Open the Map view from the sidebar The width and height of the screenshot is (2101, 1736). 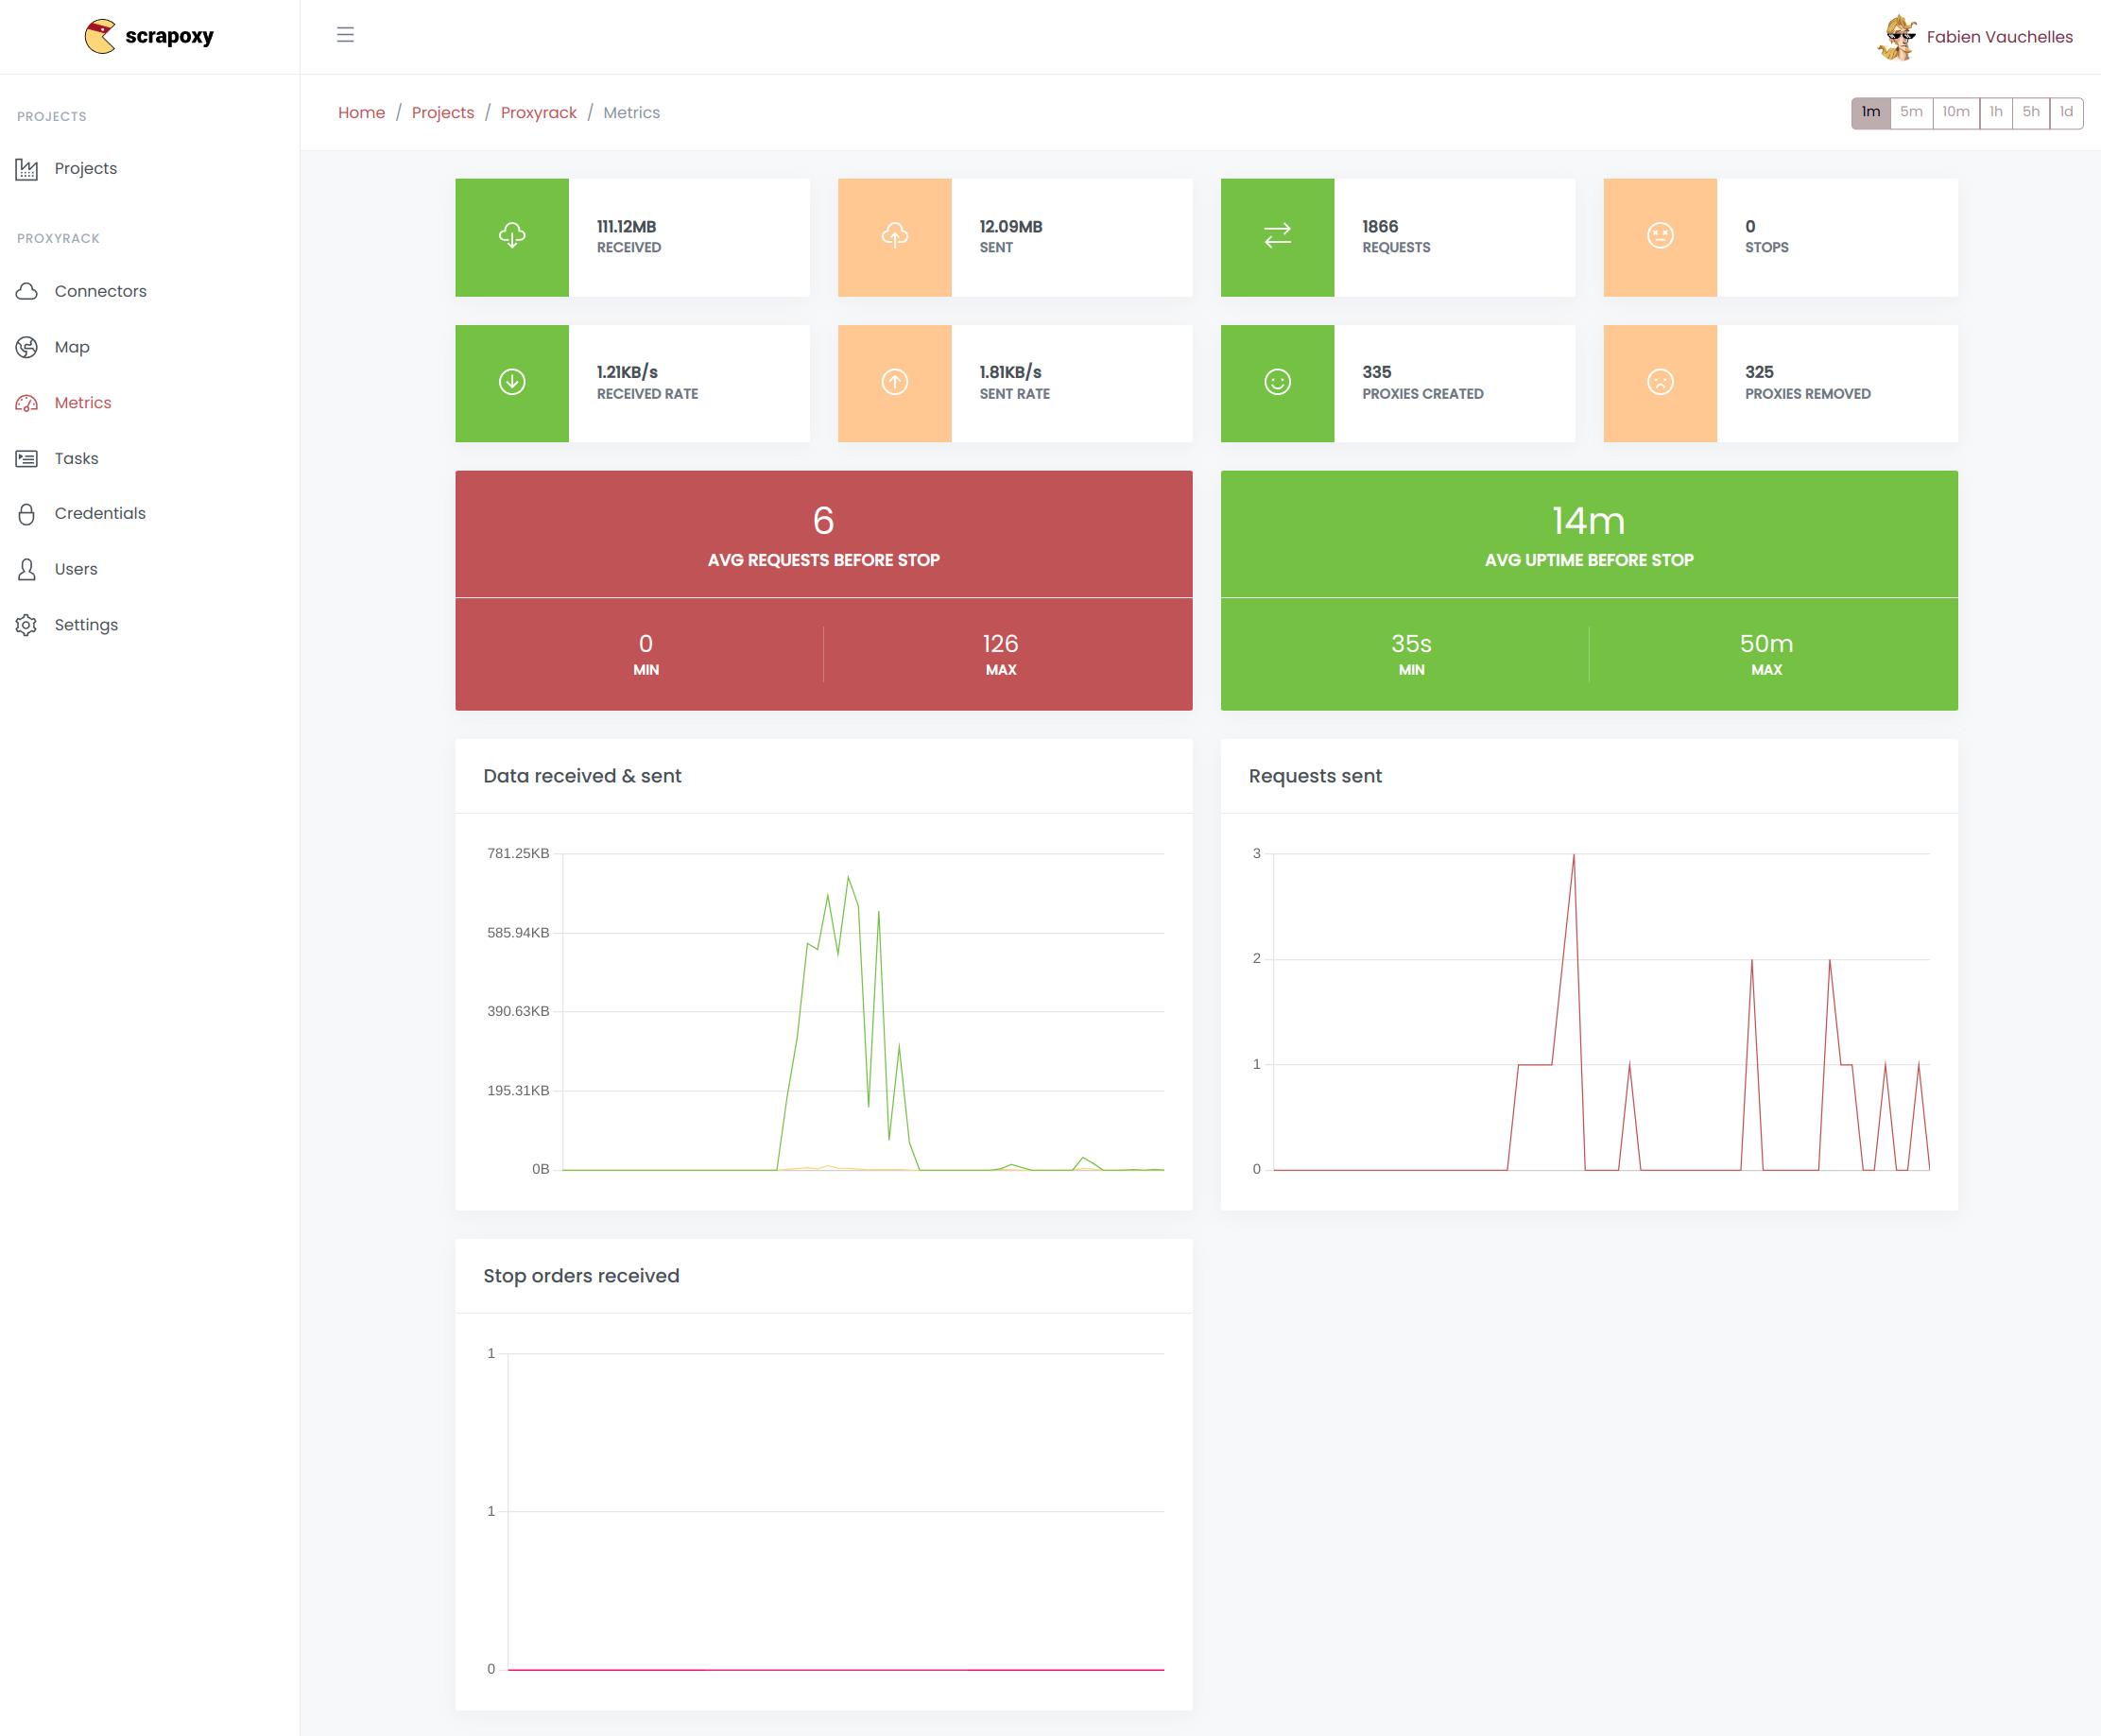27,347
